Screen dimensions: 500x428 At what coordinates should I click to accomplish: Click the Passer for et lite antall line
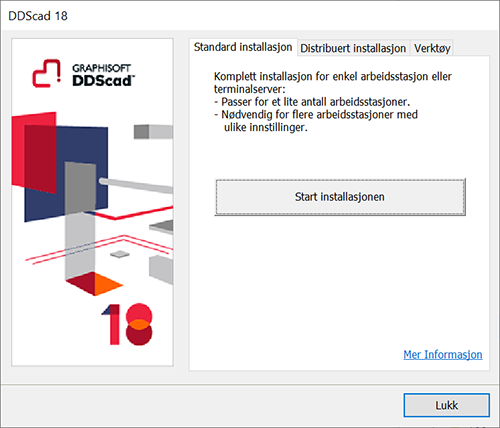click(312, 102)
